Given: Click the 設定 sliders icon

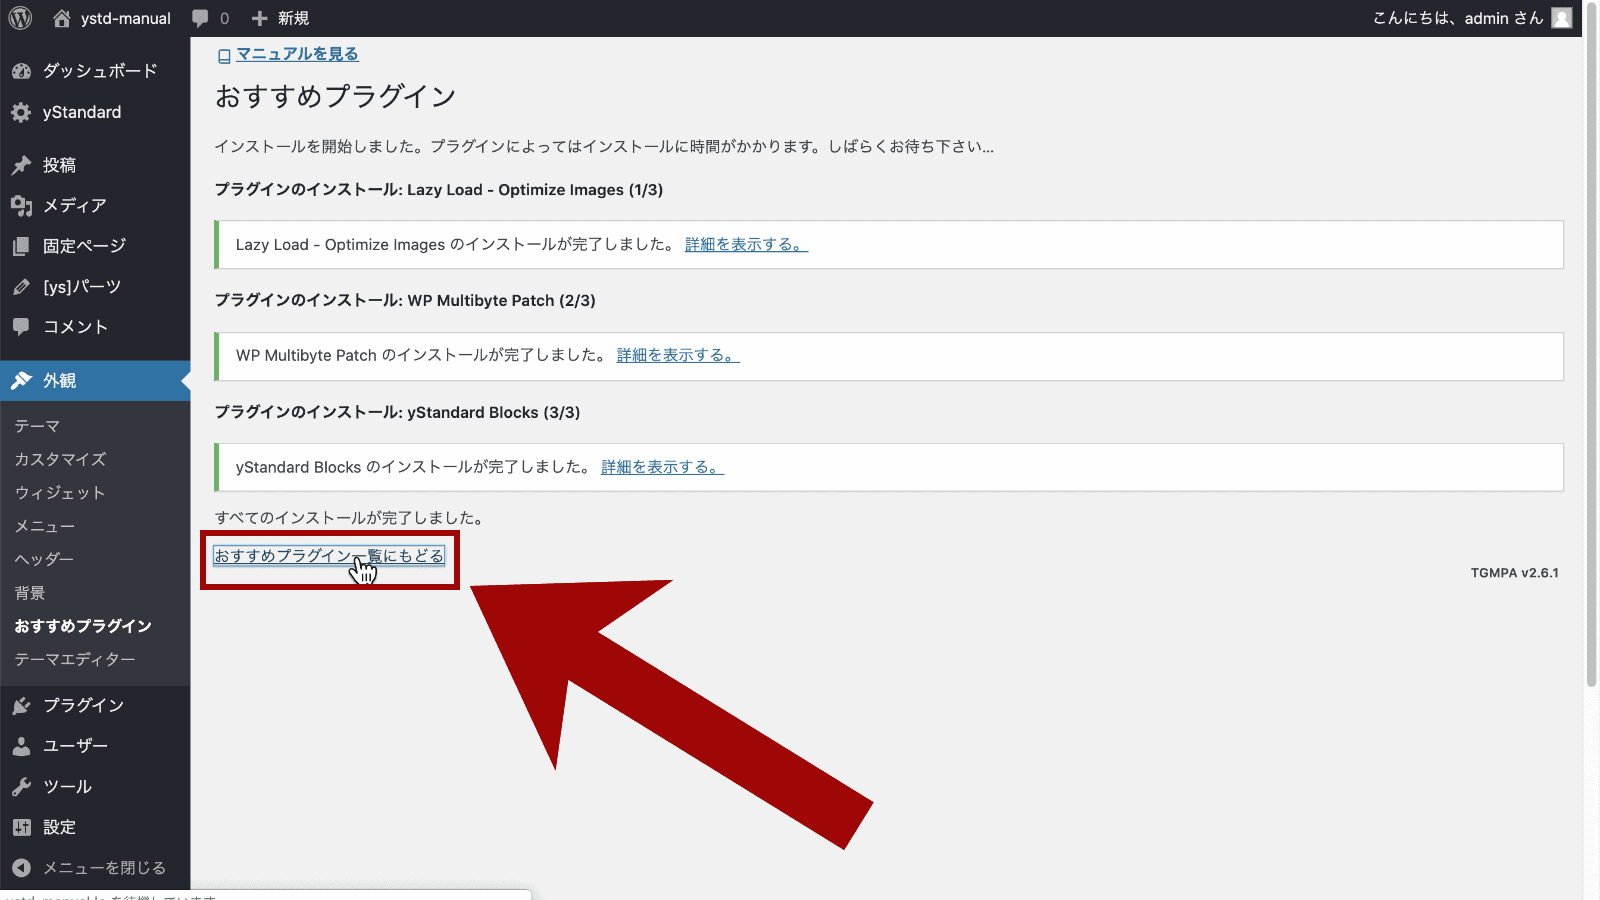Looking at the screenshot, I should click(x=21, y=827).
